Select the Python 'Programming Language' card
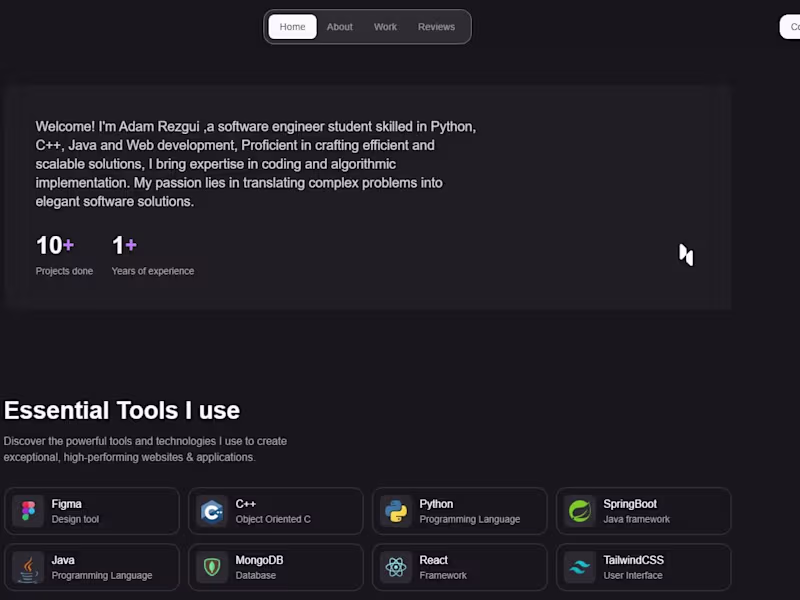Viewport: 800px width, 600px height. (460, 511)
